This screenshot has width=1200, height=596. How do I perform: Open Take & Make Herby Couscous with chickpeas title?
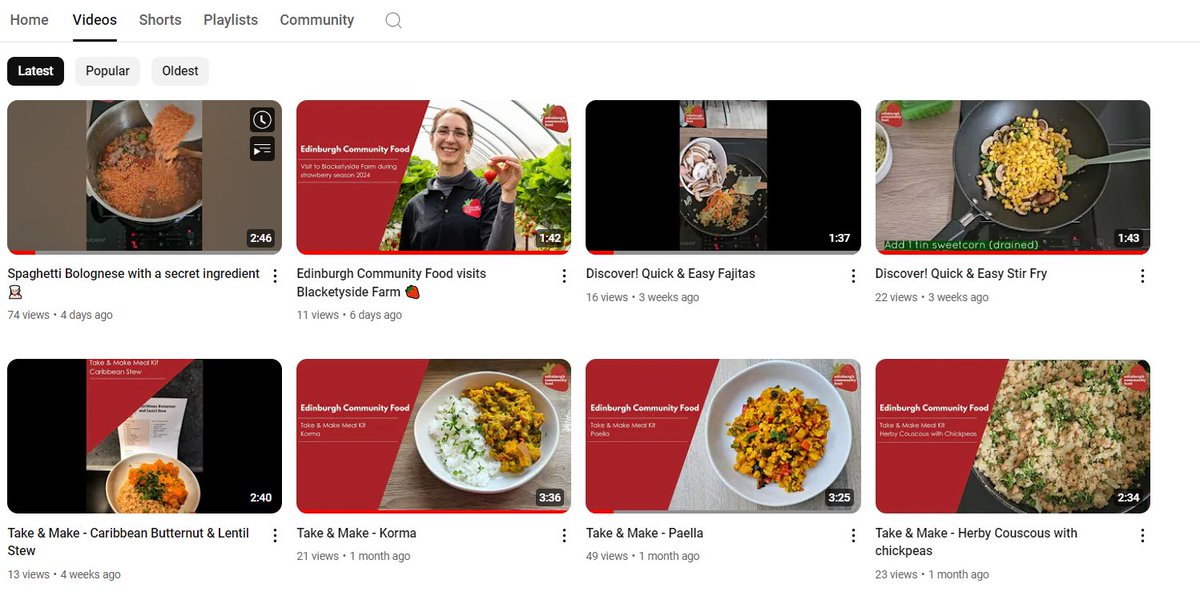(976, 542)
